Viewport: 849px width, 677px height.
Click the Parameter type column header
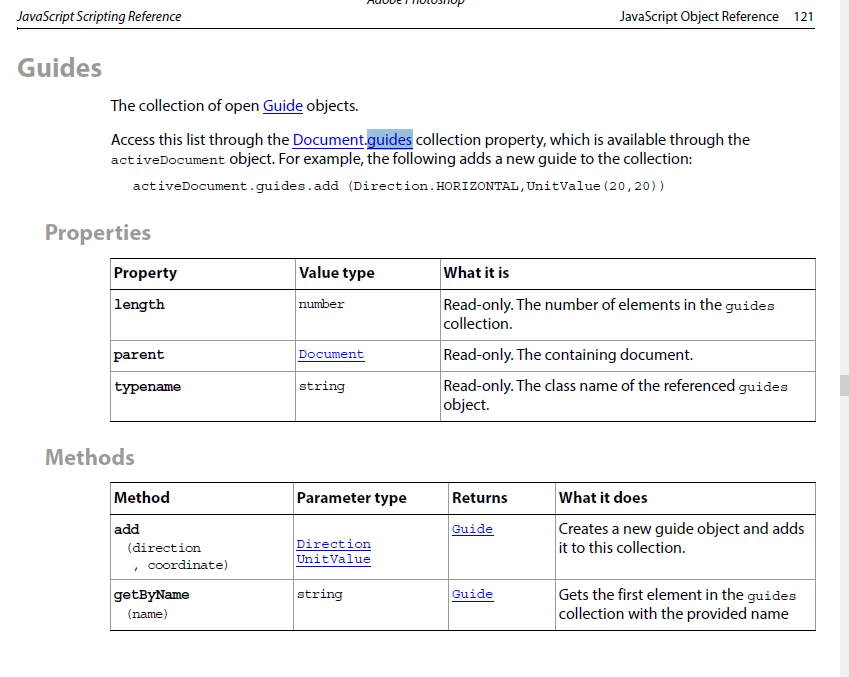[351, 498]
